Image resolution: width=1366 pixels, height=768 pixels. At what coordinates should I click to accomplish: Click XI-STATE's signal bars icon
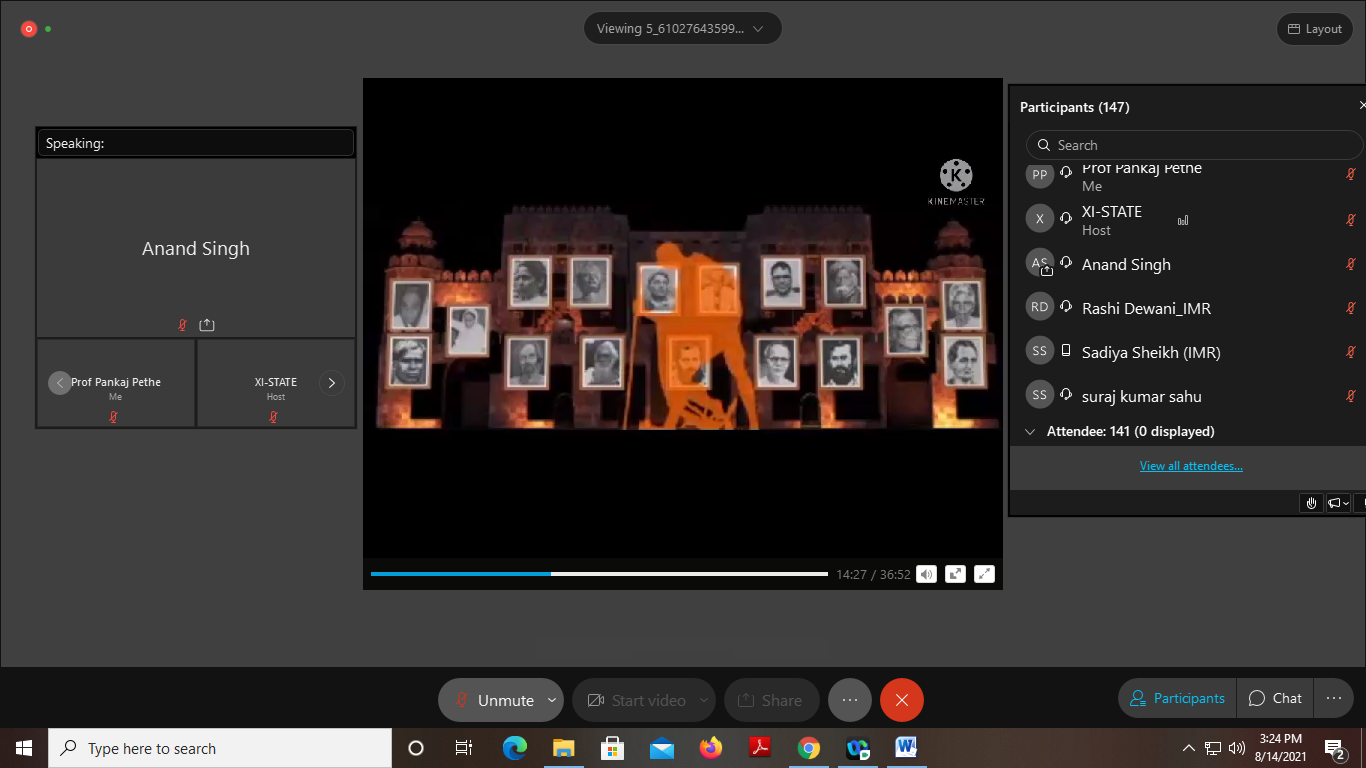coord(1183,220)
